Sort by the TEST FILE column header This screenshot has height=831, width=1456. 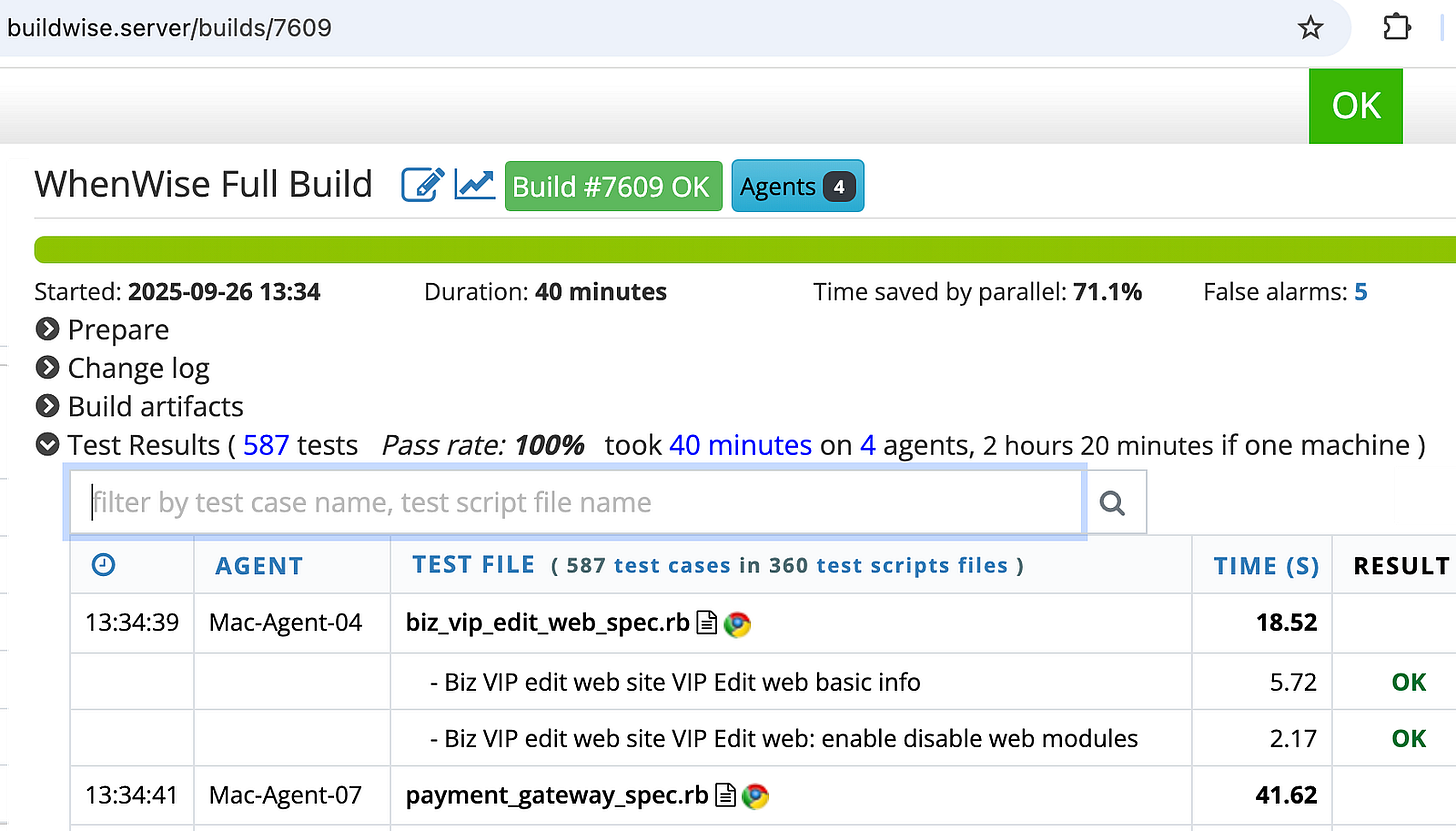coord(474,565)
